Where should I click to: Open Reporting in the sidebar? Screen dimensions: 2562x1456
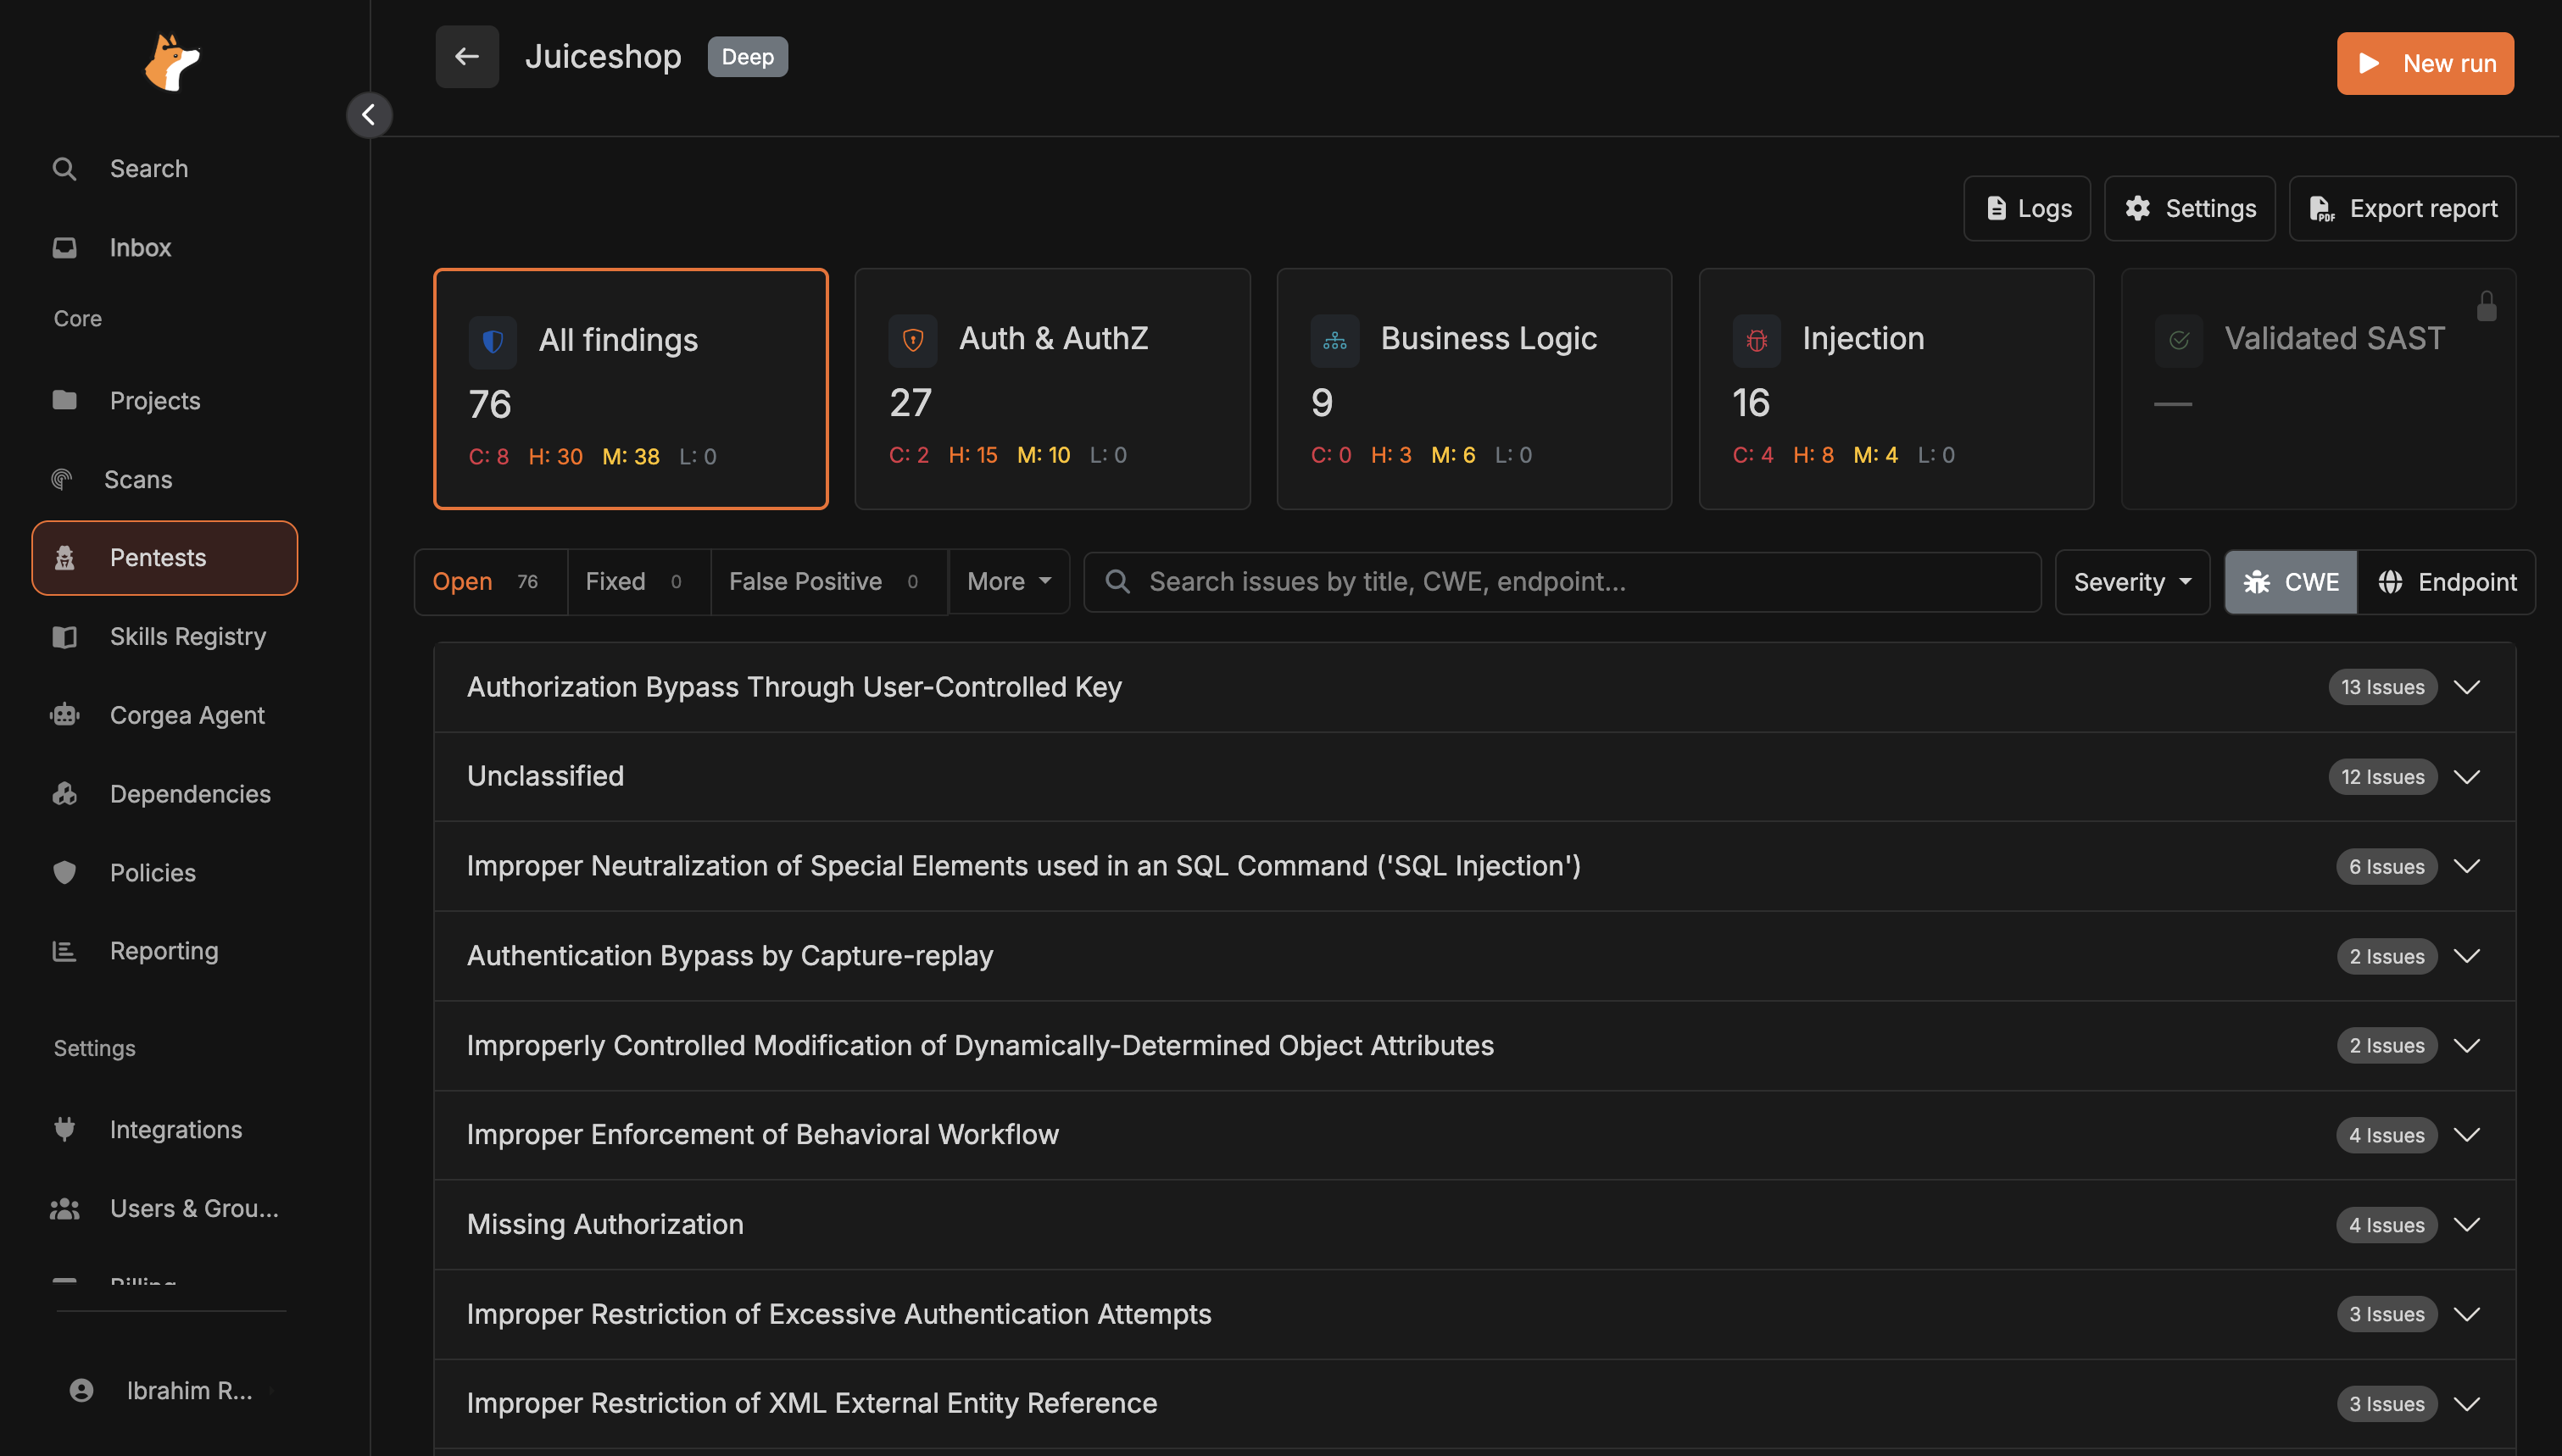pos(165,951)
